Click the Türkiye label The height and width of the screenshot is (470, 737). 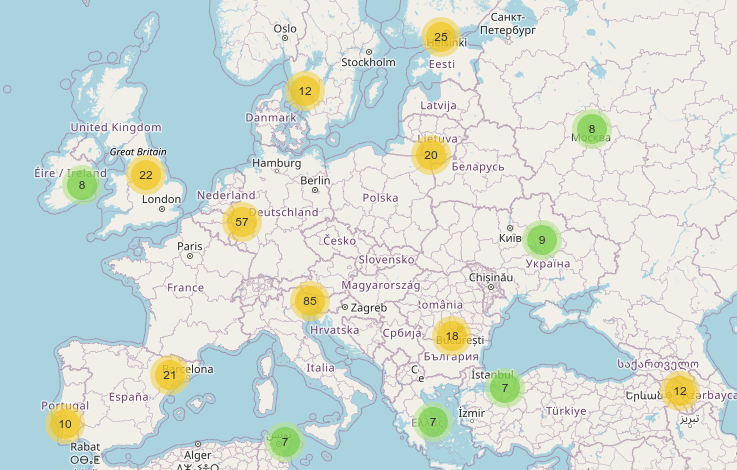566,411
